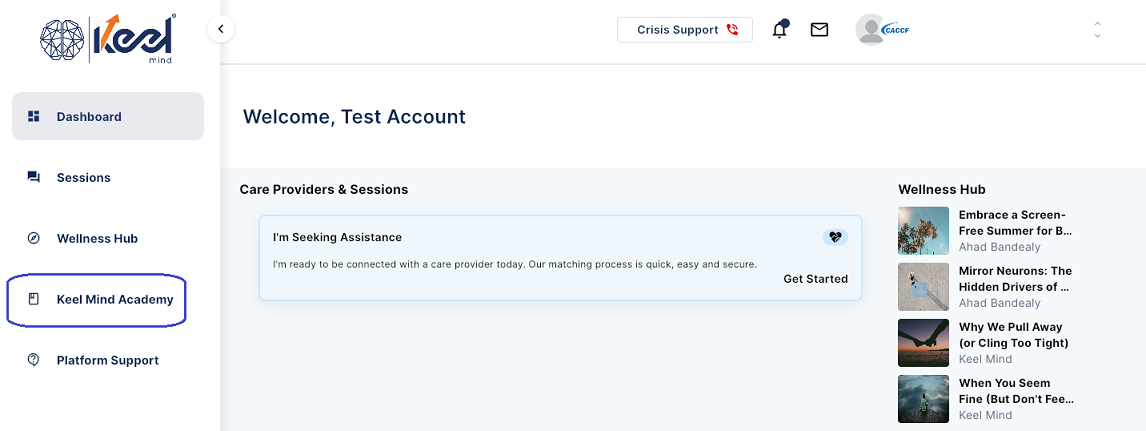This screenshot has height=431, width=1146.
Task: Read the Why We Pull Away article
Action: pyautogui.click(x=1012, y=335)
